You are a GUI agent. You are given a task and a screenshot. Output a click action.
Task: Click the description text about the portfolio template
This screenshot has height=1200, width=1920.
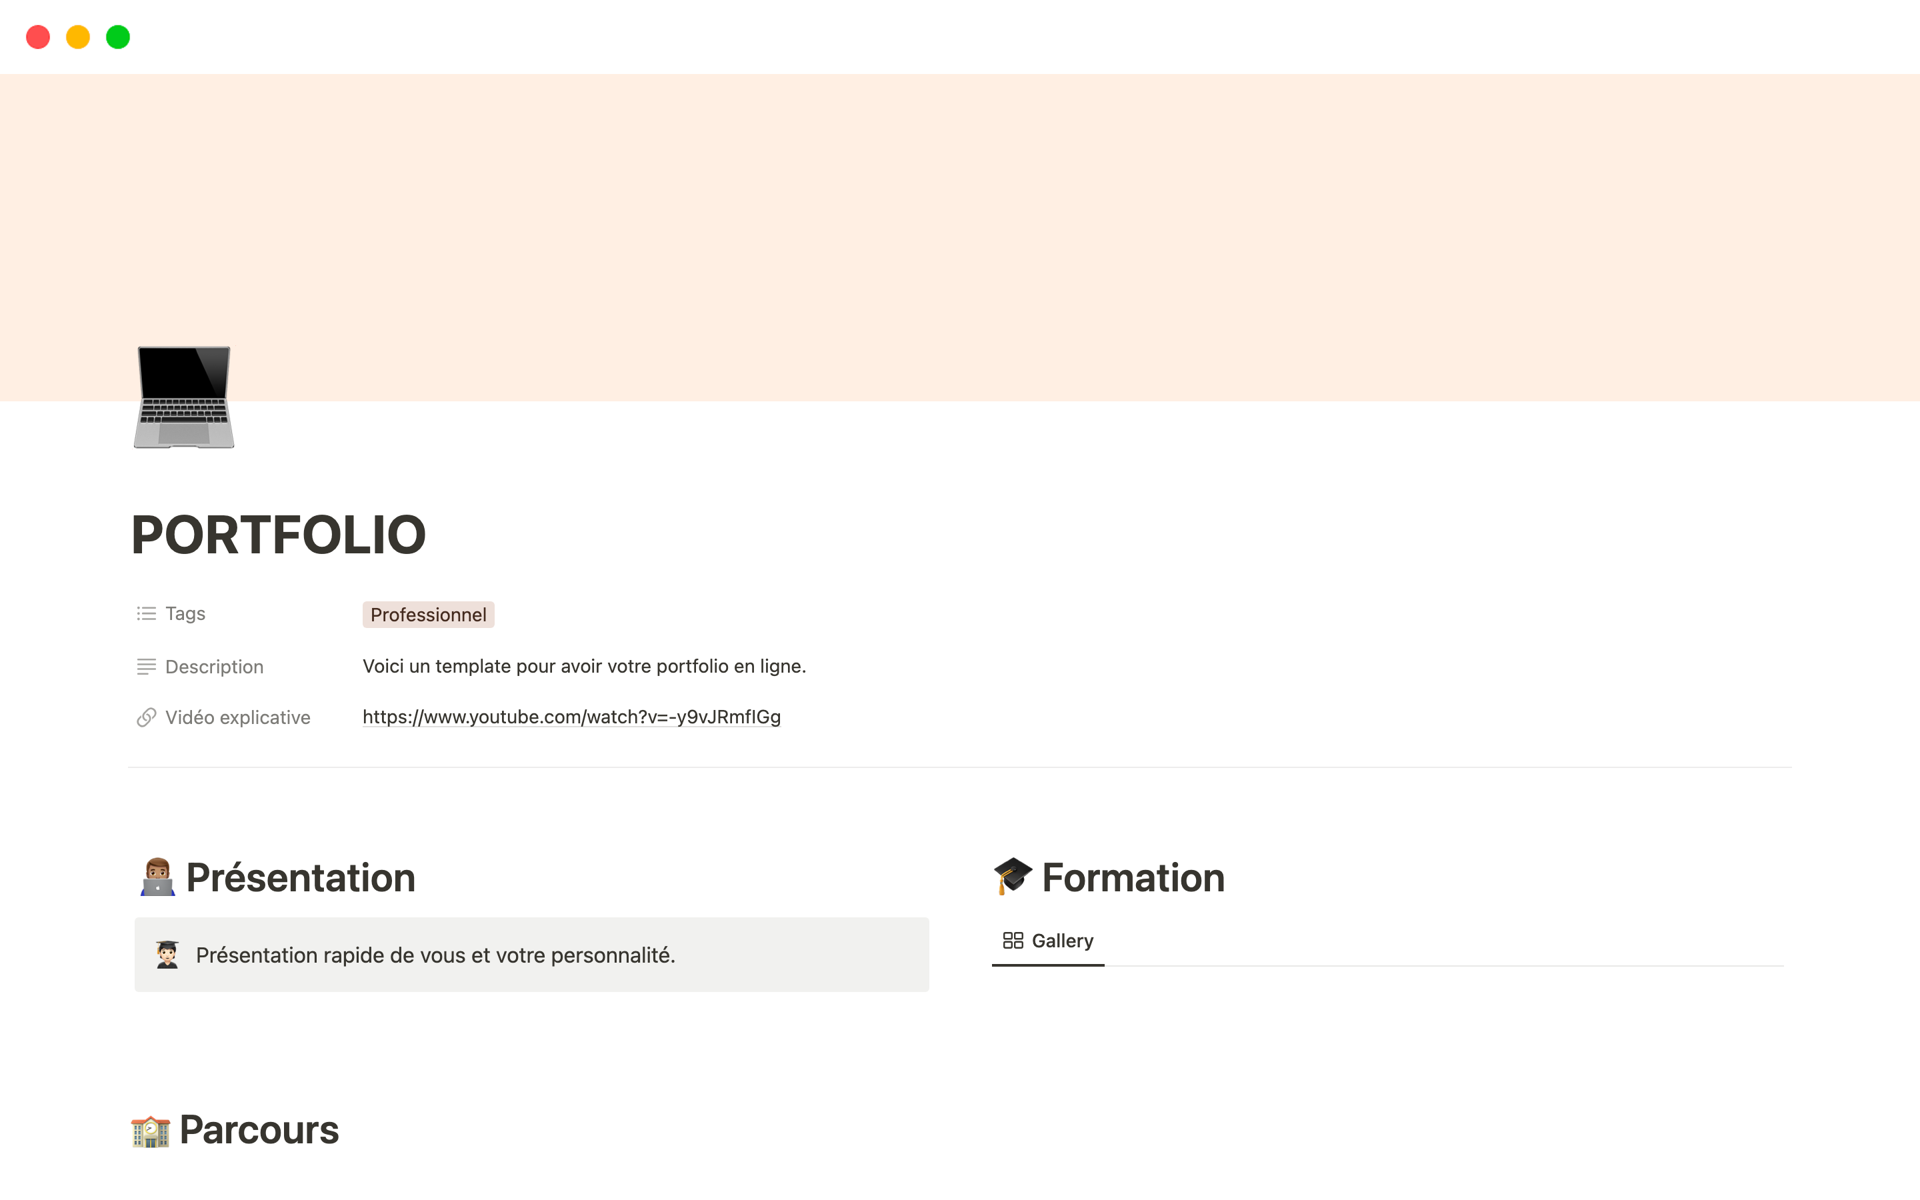pos(584,665)
